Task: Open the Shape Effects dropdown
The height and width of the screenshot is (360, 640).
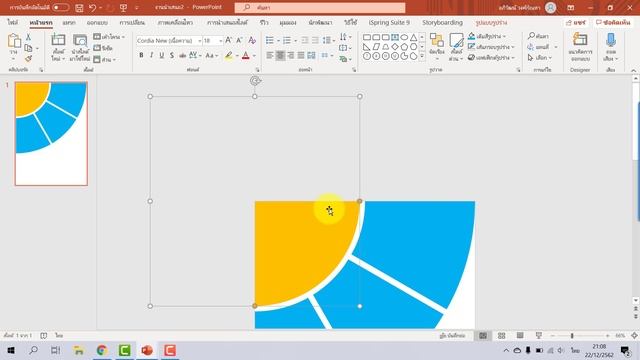Action: [491, 58]
